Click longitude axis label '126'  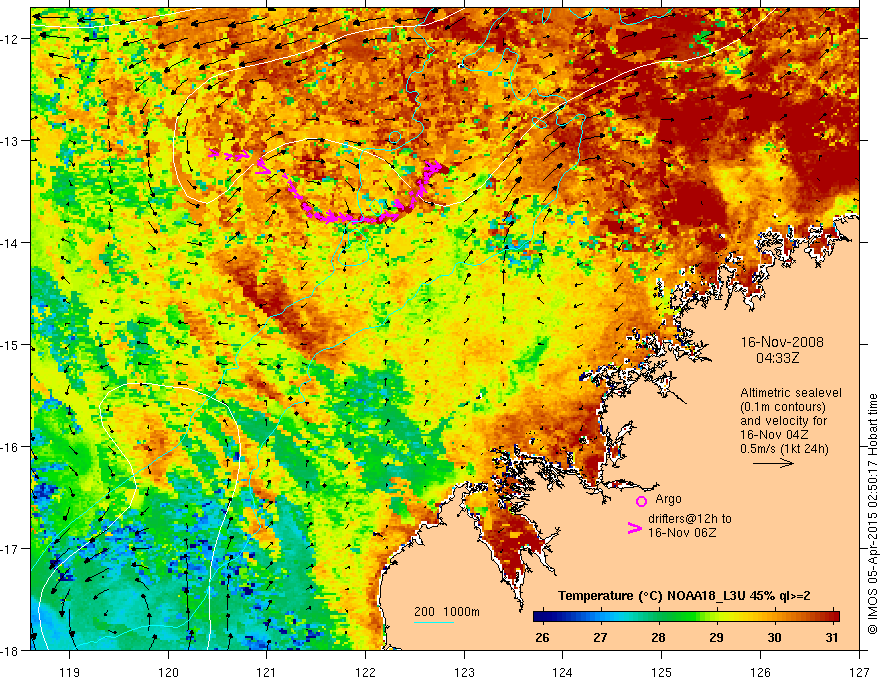[x=760, y=672]
